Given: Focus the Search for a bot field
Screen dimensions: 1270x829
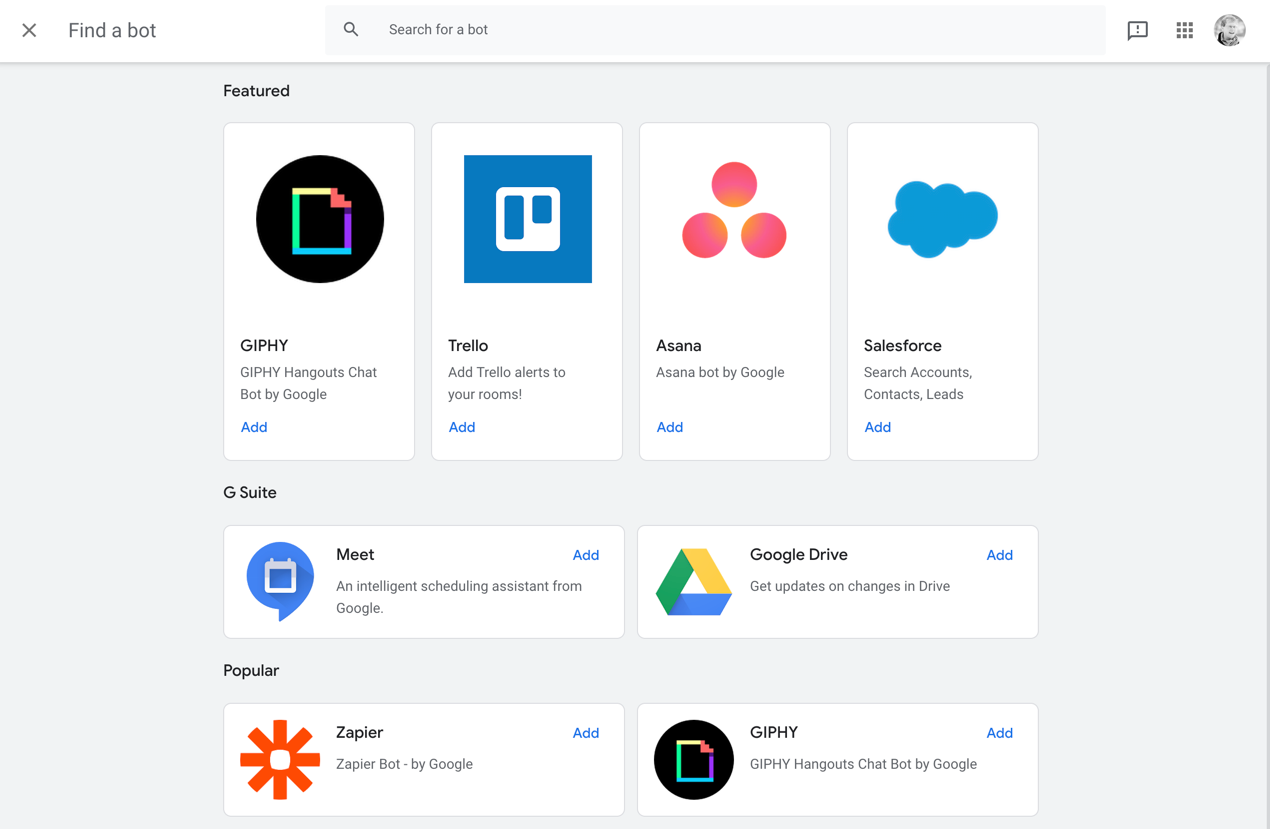Looking at the screenshot, I should [715, 30].
